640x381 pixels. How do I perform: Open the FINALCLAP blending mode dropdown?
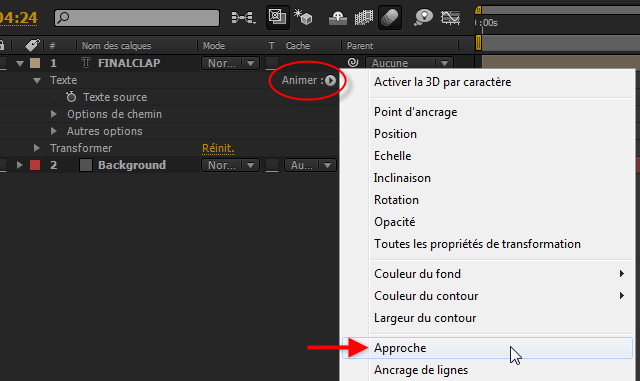click(x=230, y=63)
